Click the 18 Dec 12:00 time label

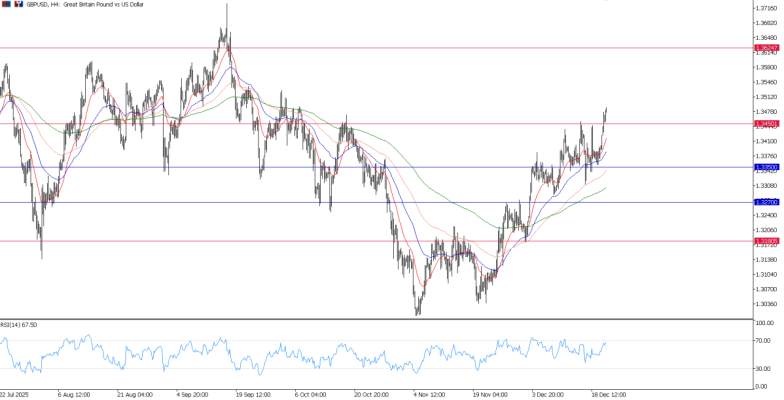pyautogui.click(x=608, y=394)
